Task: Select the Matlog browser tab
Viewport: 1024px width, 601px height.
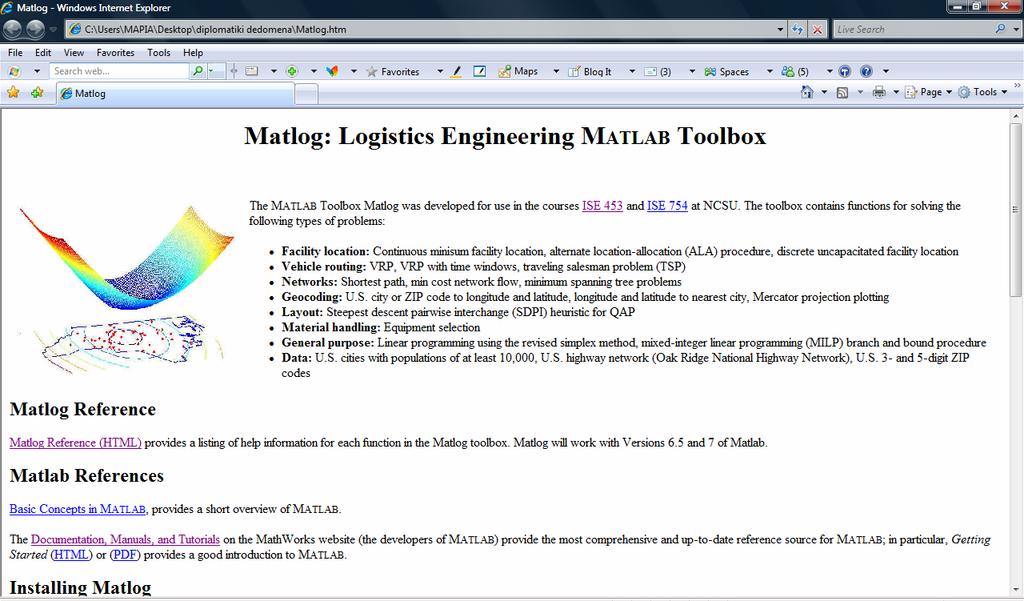Action: click(x=175, y=93)
